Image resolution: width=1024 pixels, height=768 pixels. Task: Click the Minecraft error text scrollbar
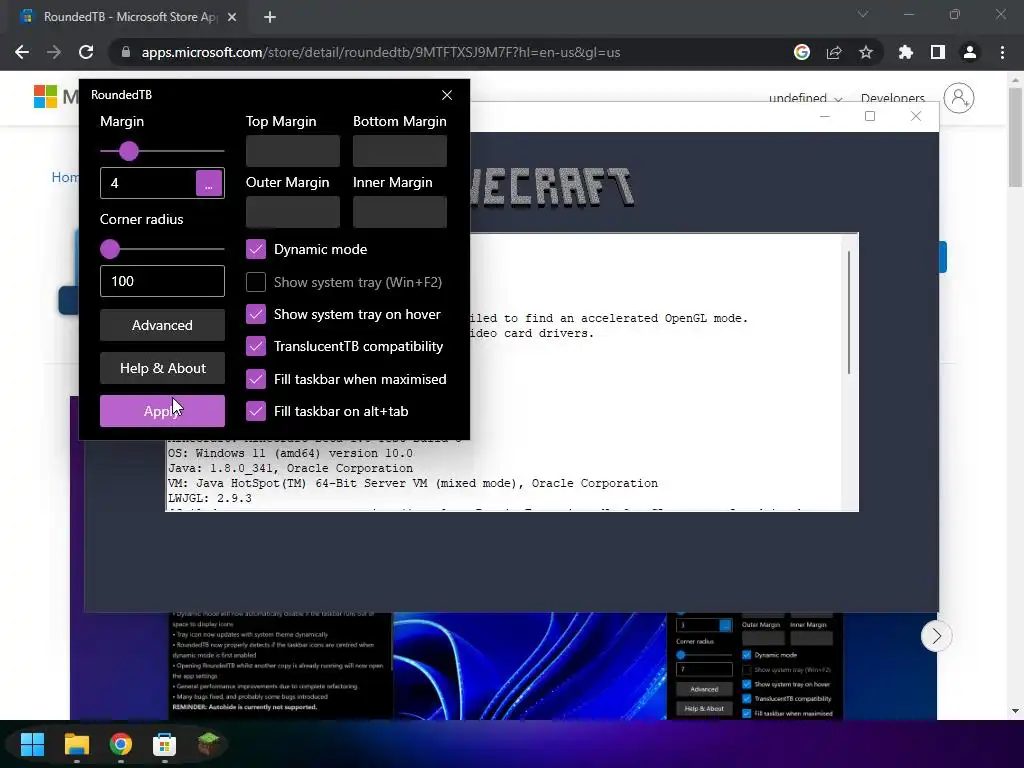tap(849, 312)
